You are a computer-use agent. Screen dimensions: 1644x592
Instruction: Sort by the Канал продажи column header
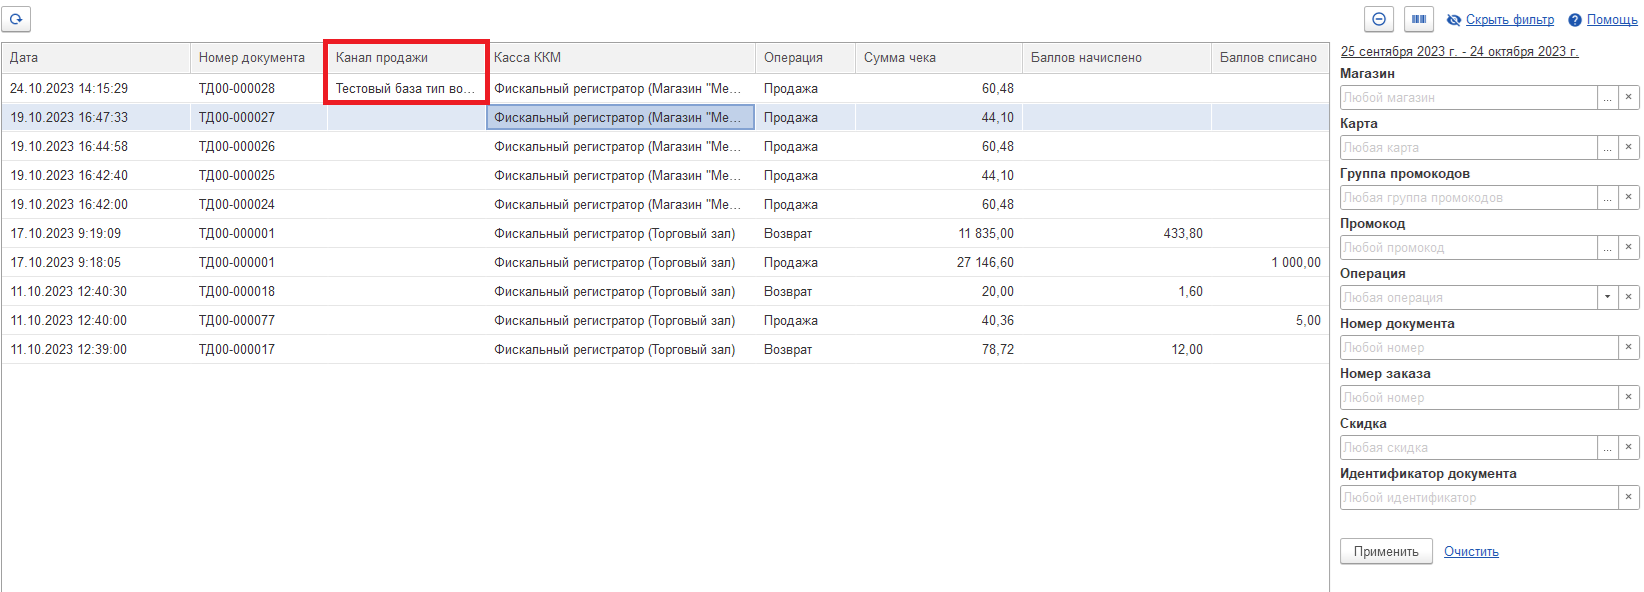[x=406, y=58]
